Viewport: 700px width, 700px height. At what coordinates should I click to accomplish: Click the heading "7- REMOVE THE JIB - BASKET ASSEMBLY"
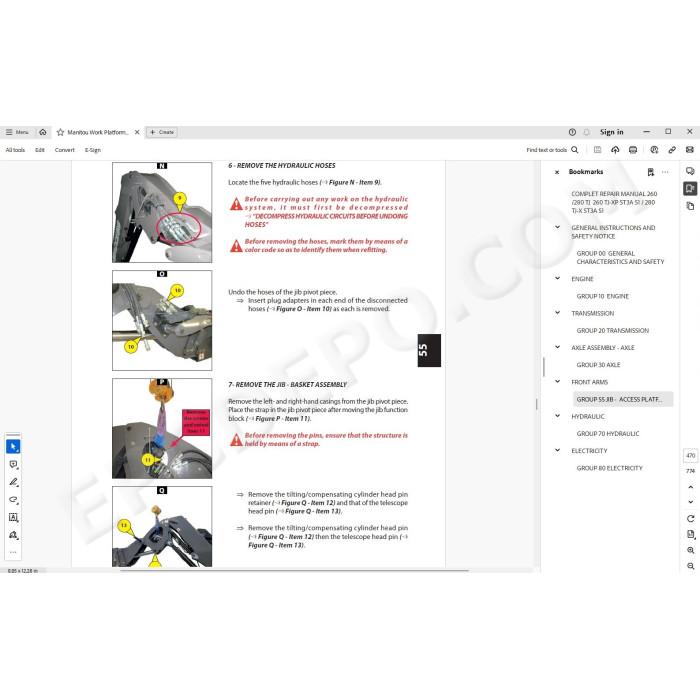tap(288, 385)
